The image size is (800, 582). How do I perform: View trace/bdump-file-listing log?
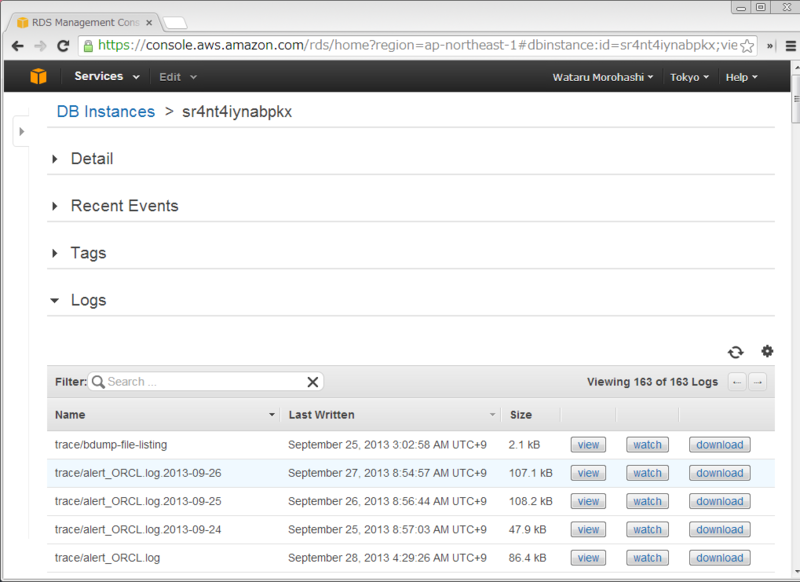pos(588,445)
